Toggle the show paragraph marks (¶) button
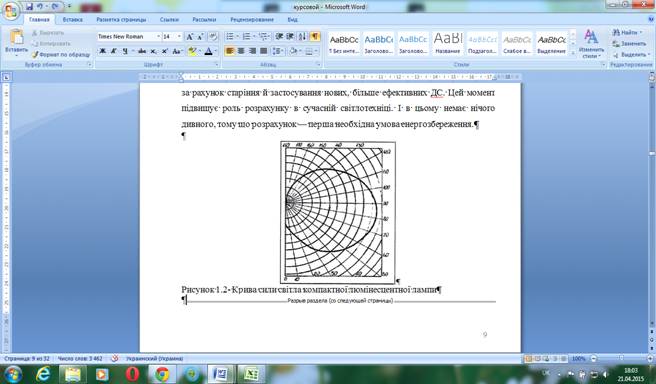Viewport: 656px width, 384px height. [x=315, y=36]
